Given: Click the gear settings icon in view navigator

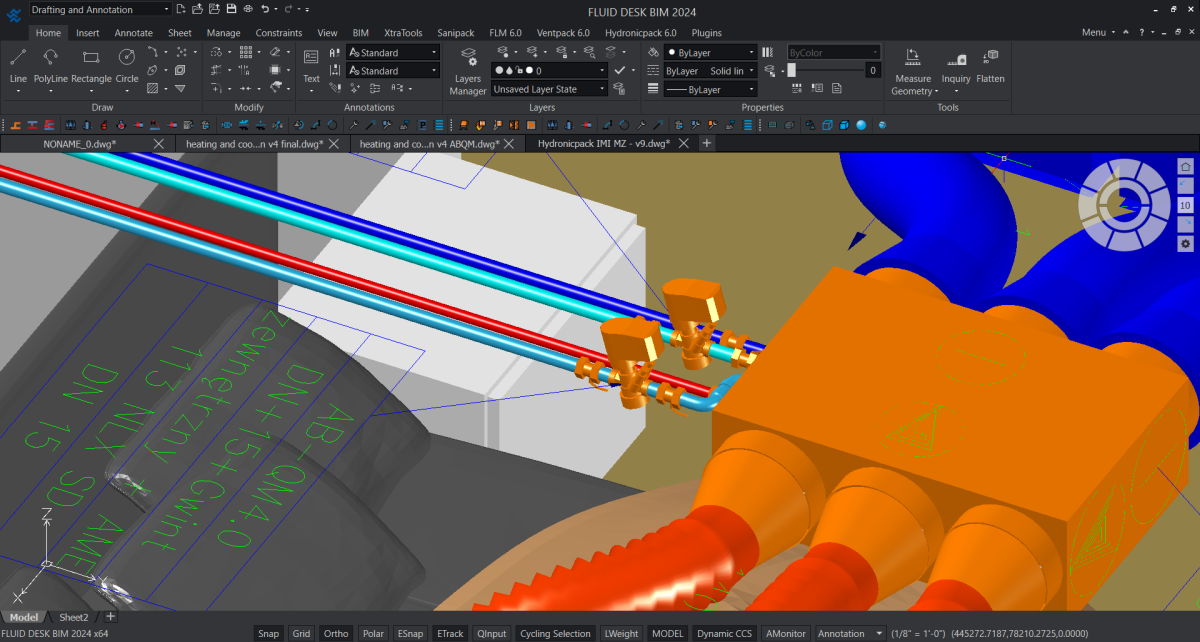Looking at the screenshot, I should (1185, 244).
